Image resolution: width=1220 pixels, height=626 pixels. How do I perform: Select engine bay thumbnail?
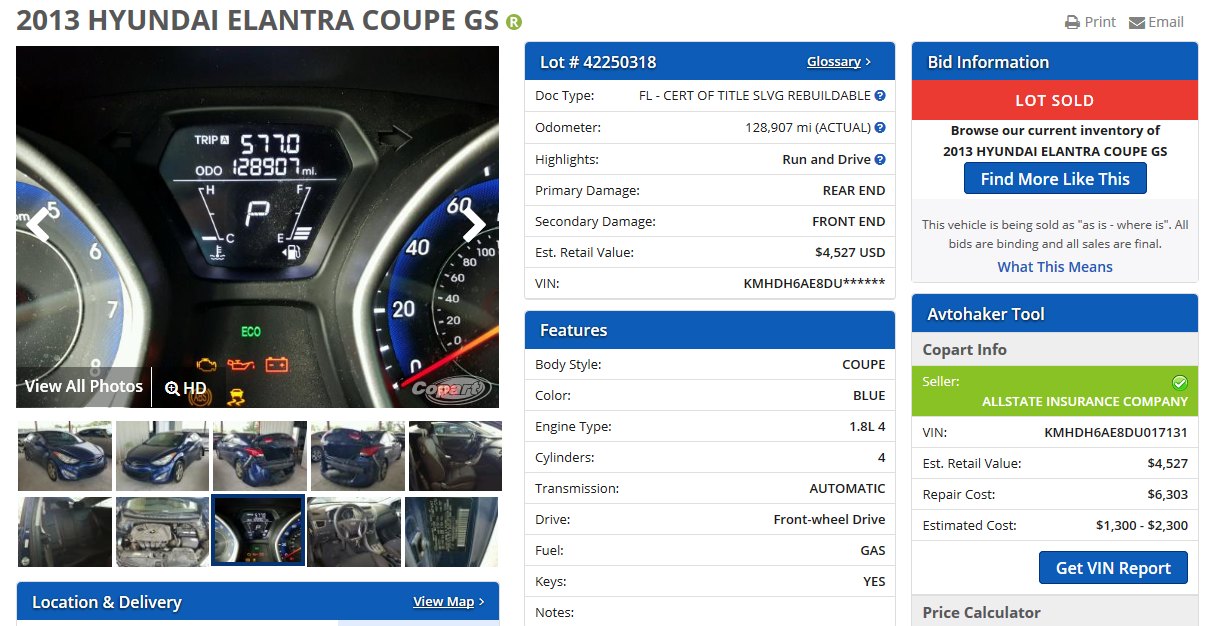point(162,532)
